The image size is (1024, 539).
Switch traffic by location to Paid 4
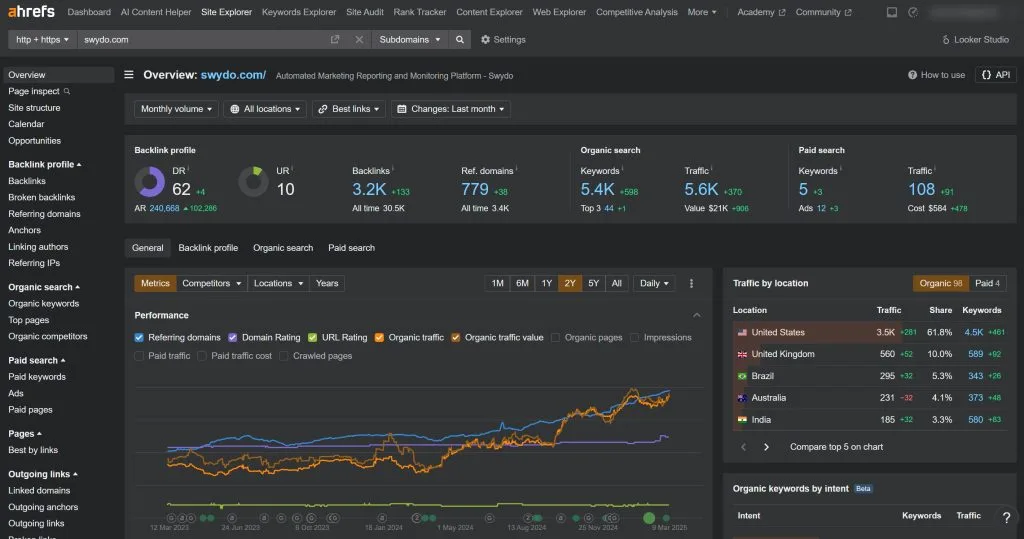[x=987, y=283]
